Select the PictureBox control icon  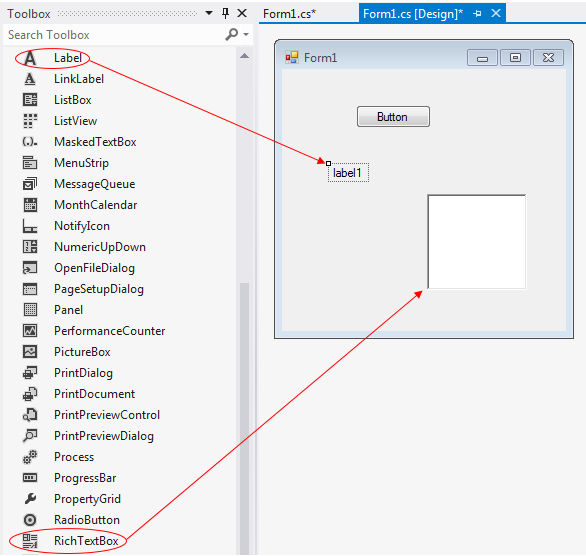coord(30,352)
